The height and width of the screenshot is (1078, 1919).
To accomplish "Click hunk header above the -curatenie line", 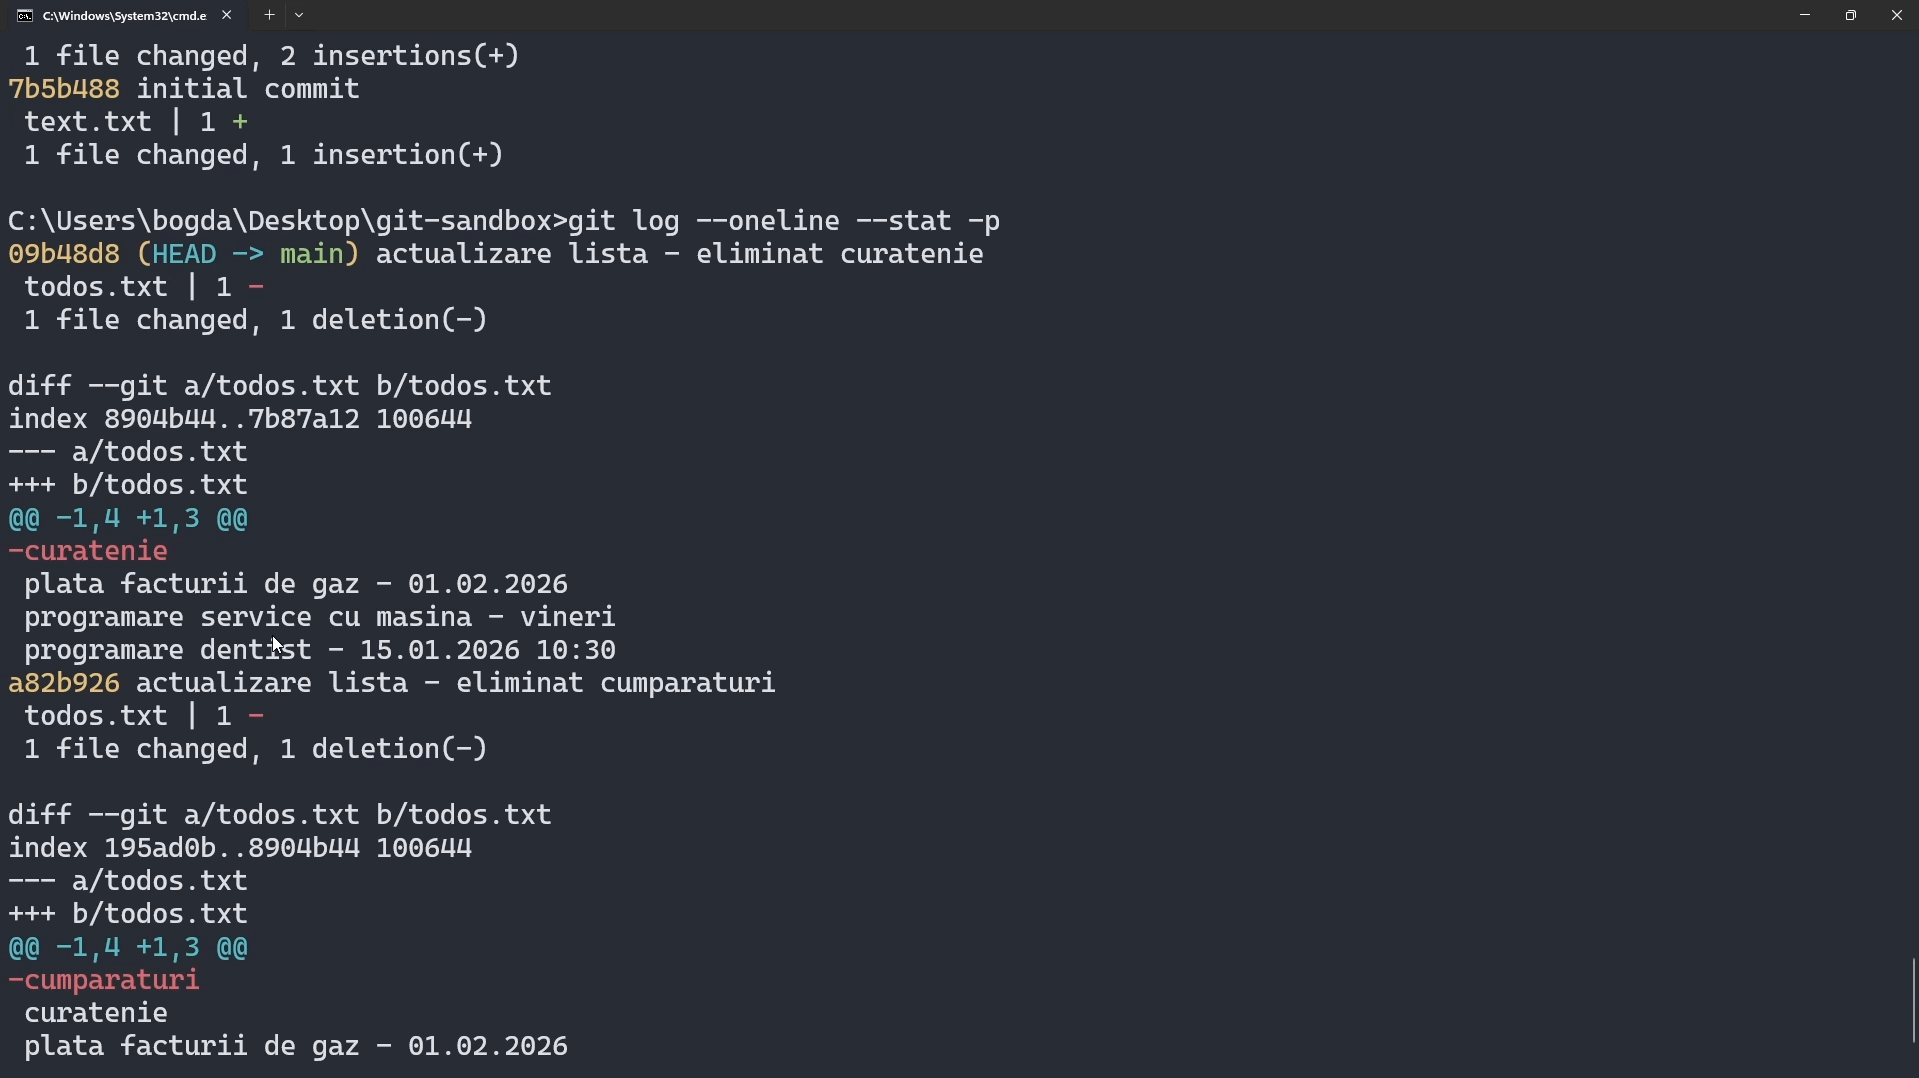I will (x=128, y=518).
